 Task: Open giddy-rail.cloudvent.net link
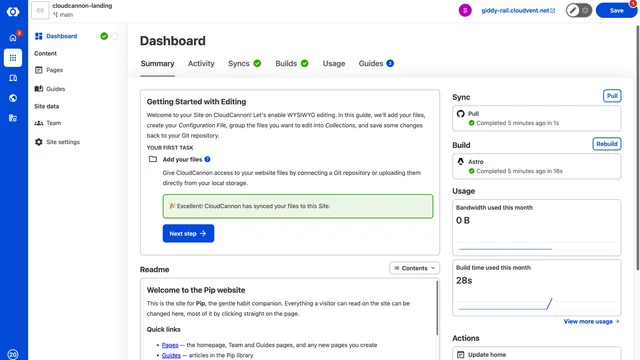tap(518, 11)
